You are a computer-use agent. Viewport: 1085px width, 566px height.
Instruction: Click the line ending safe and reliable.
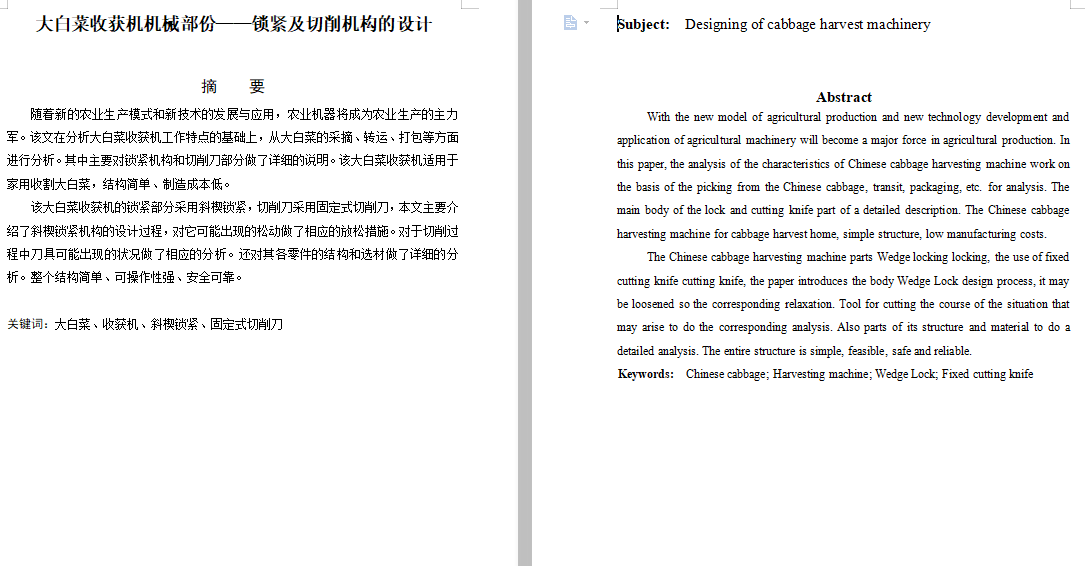point(794,351)
